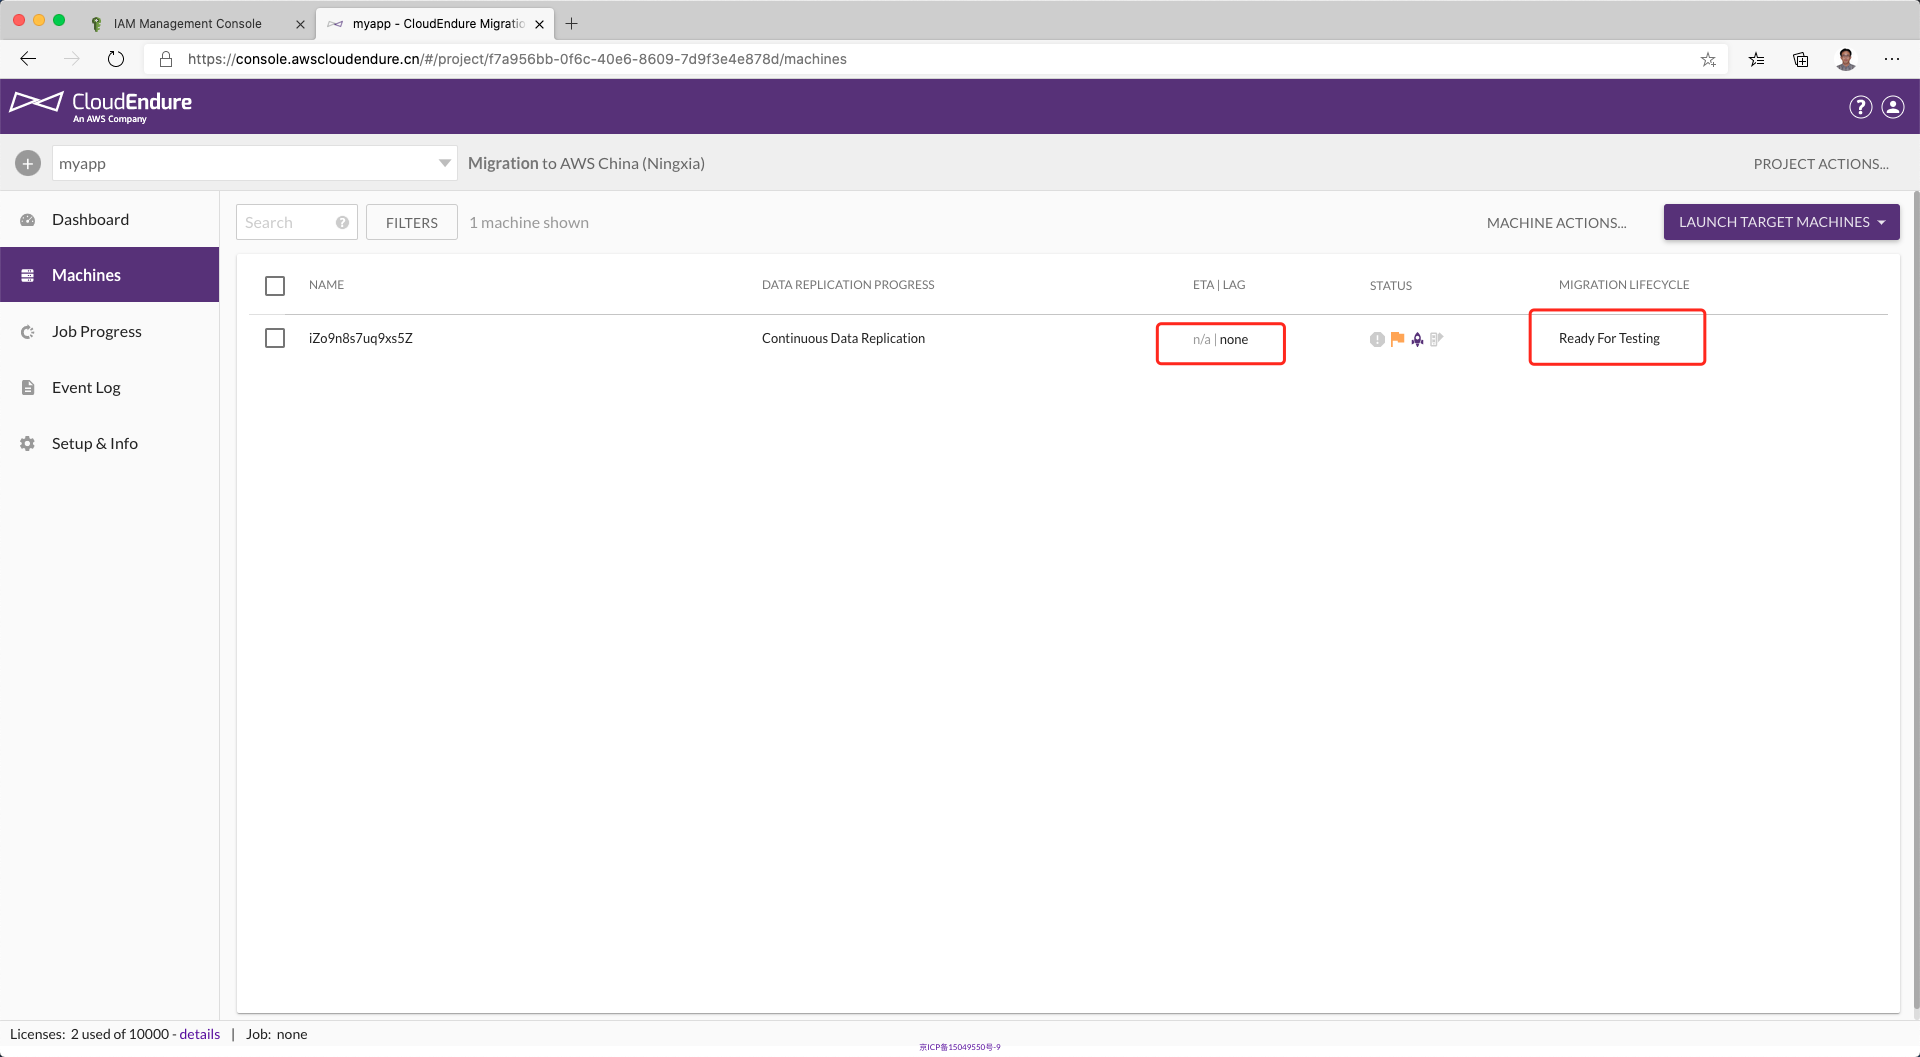Click the orange flag status icon

click(1397, 339)
